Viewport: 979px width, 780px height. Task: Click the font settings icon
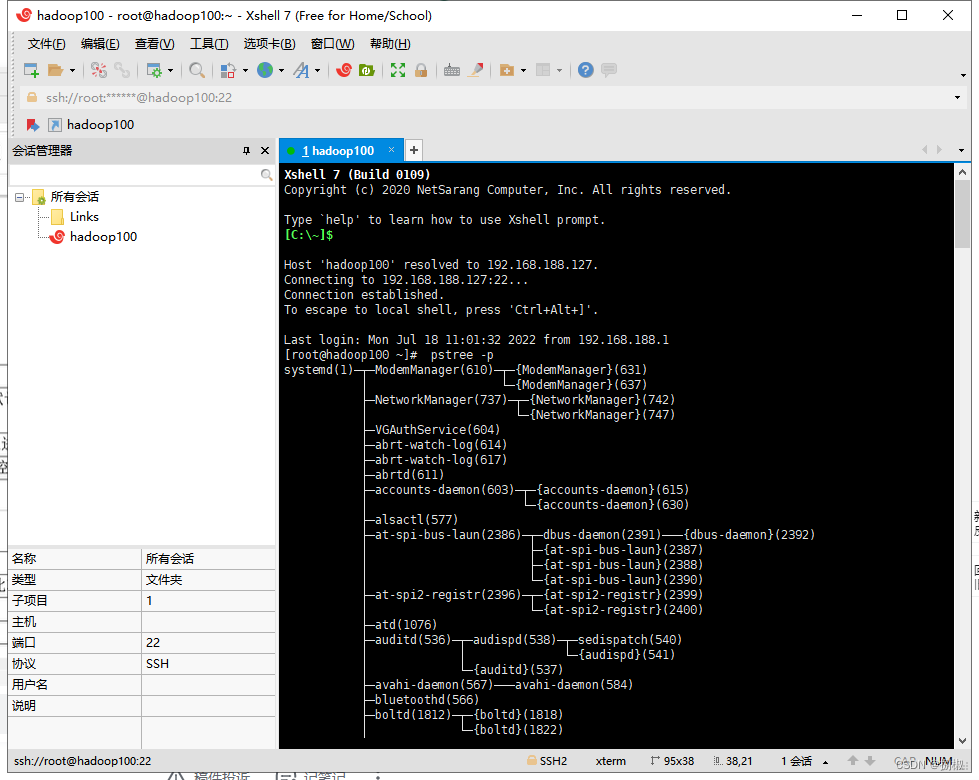(302, 70)
